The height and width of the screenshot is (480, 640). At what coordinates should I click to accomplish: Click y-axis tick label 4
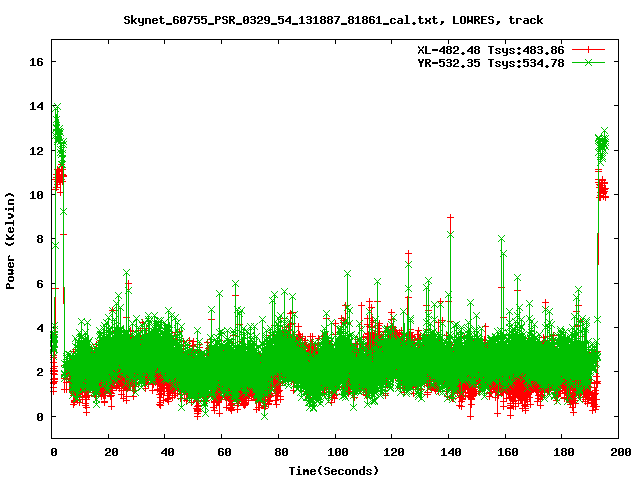click(x=40, y=328)
